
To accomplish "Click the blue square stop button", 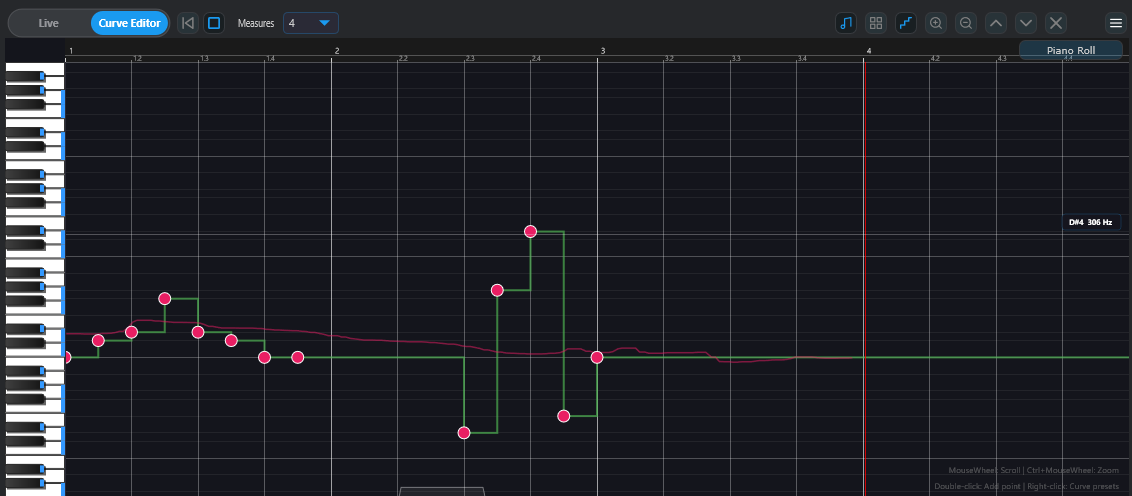I will [214, 23].
